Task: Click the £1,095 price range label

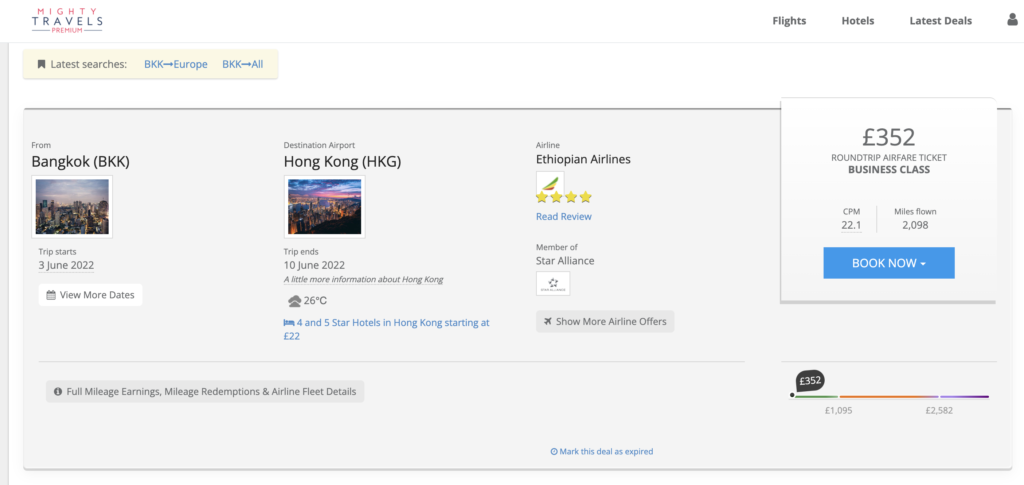Action: point(838,411)
